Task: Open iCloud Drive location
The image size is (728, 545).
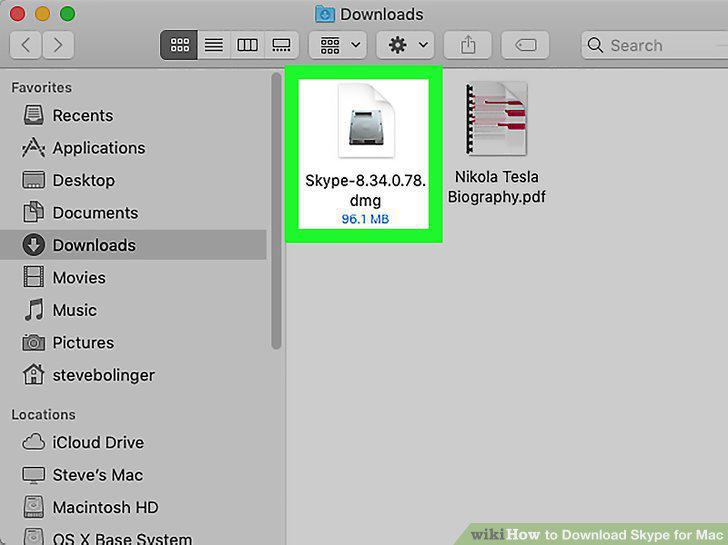Action: tap(133, 442)
